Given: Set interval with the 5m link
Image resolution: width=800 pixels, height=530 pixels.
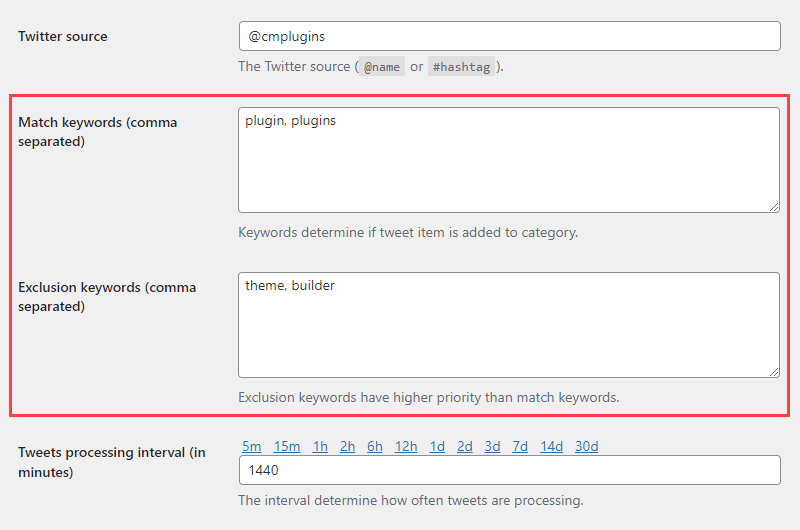Looking at the screenshot, I should point(251,446).
